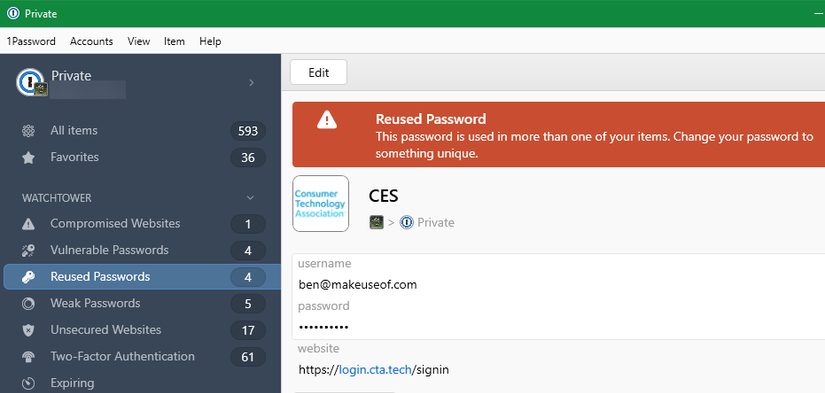
Task: Click the Favorites star icon
Action: pos(28,157)
